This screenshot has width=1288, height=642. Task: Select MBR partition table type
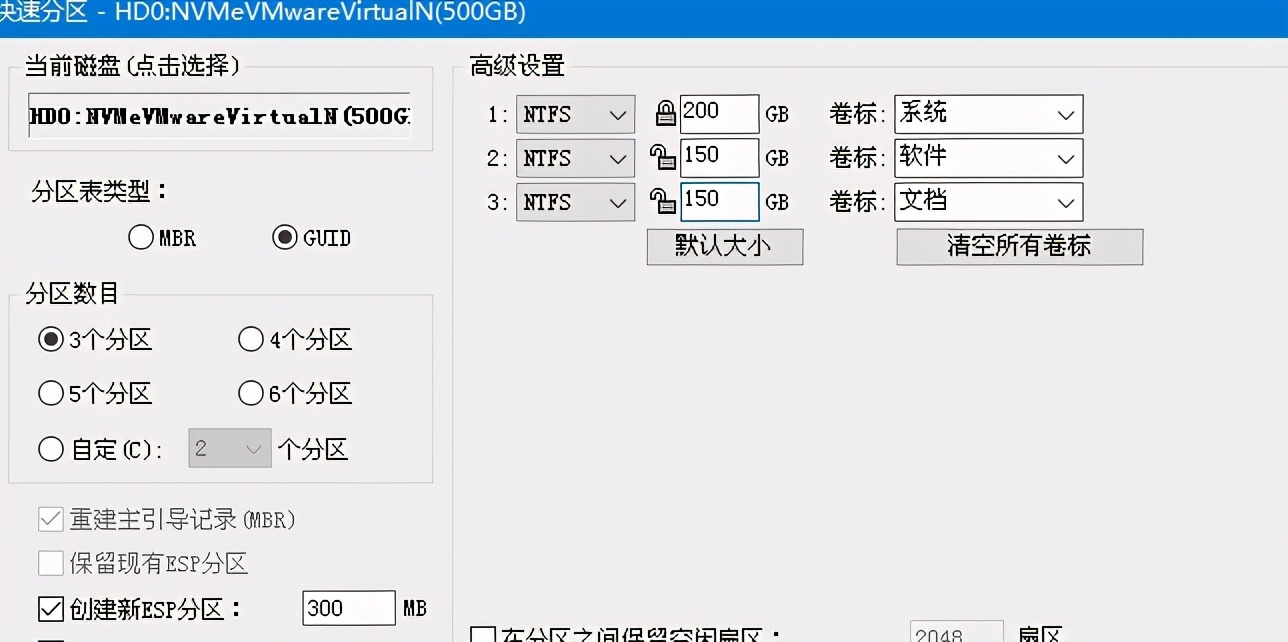click(139, 237)
